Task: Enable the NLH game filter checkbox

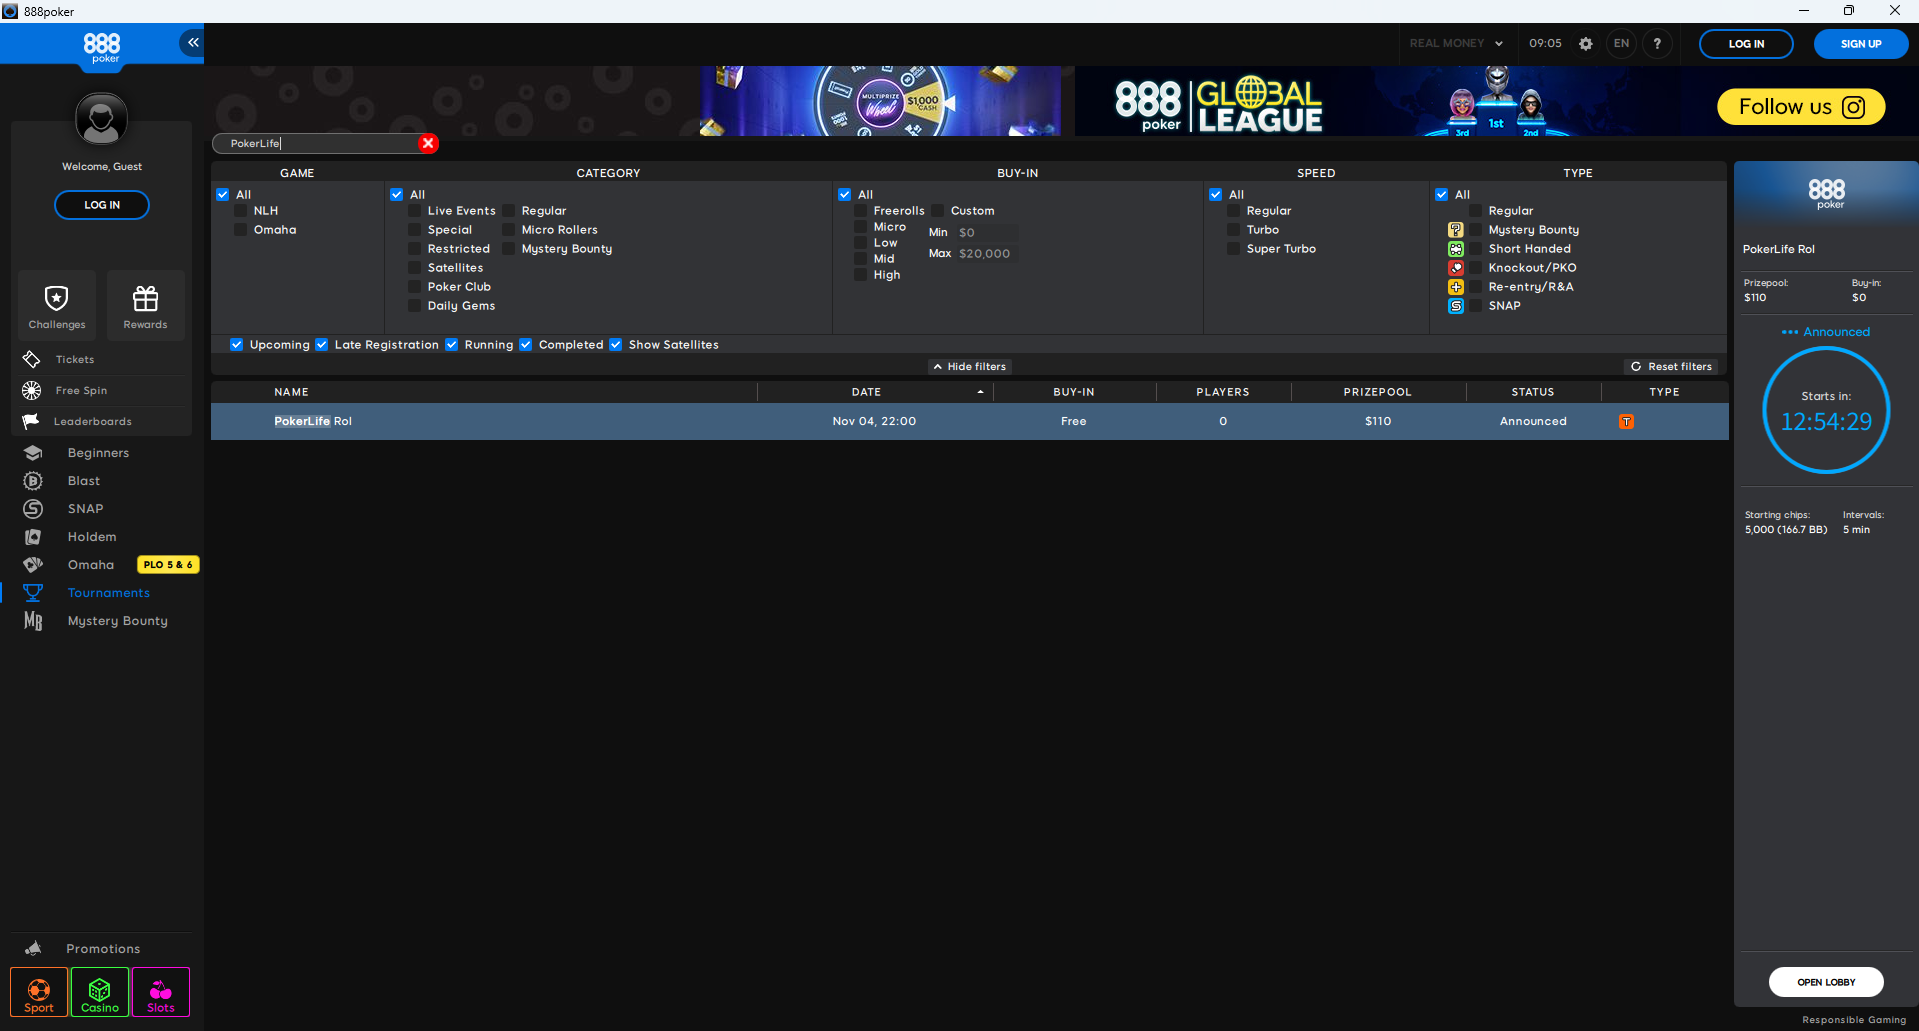Action: click(x=240, y=210)
